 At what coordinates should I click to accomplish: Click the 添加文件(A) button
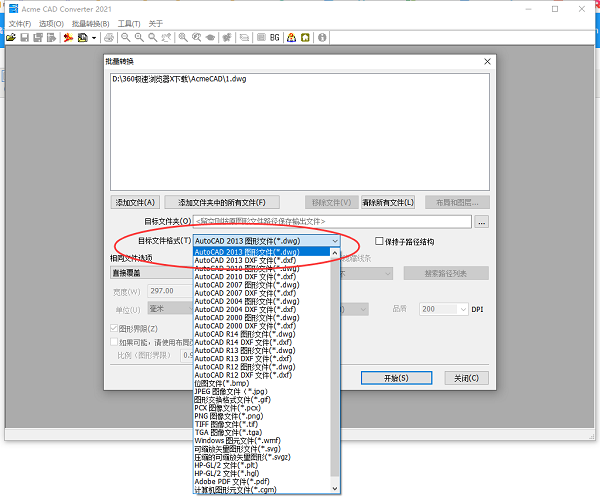[x=135, y=202]
